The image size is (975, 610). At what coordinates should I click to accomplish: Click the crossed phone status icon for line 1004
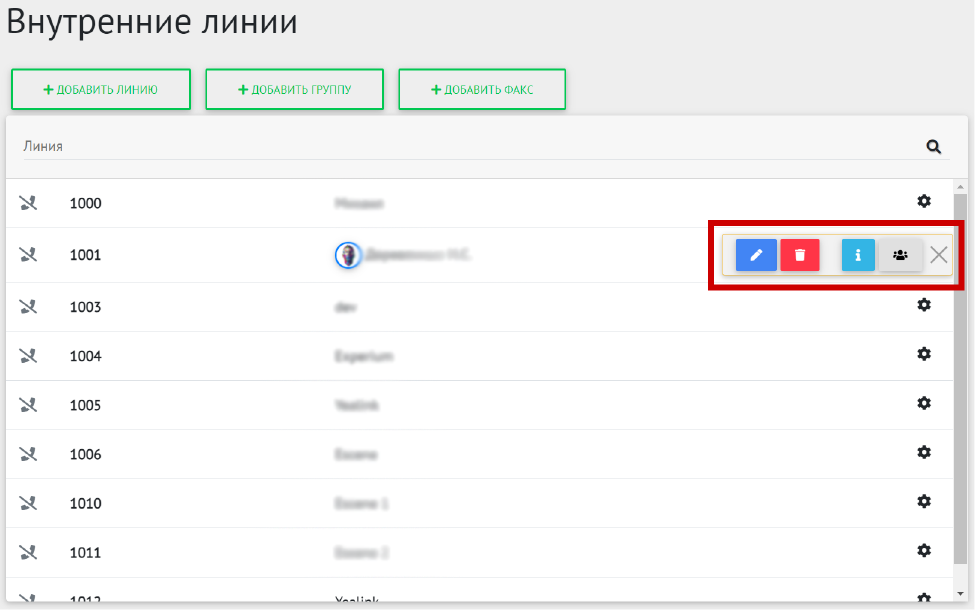(29, 355)
